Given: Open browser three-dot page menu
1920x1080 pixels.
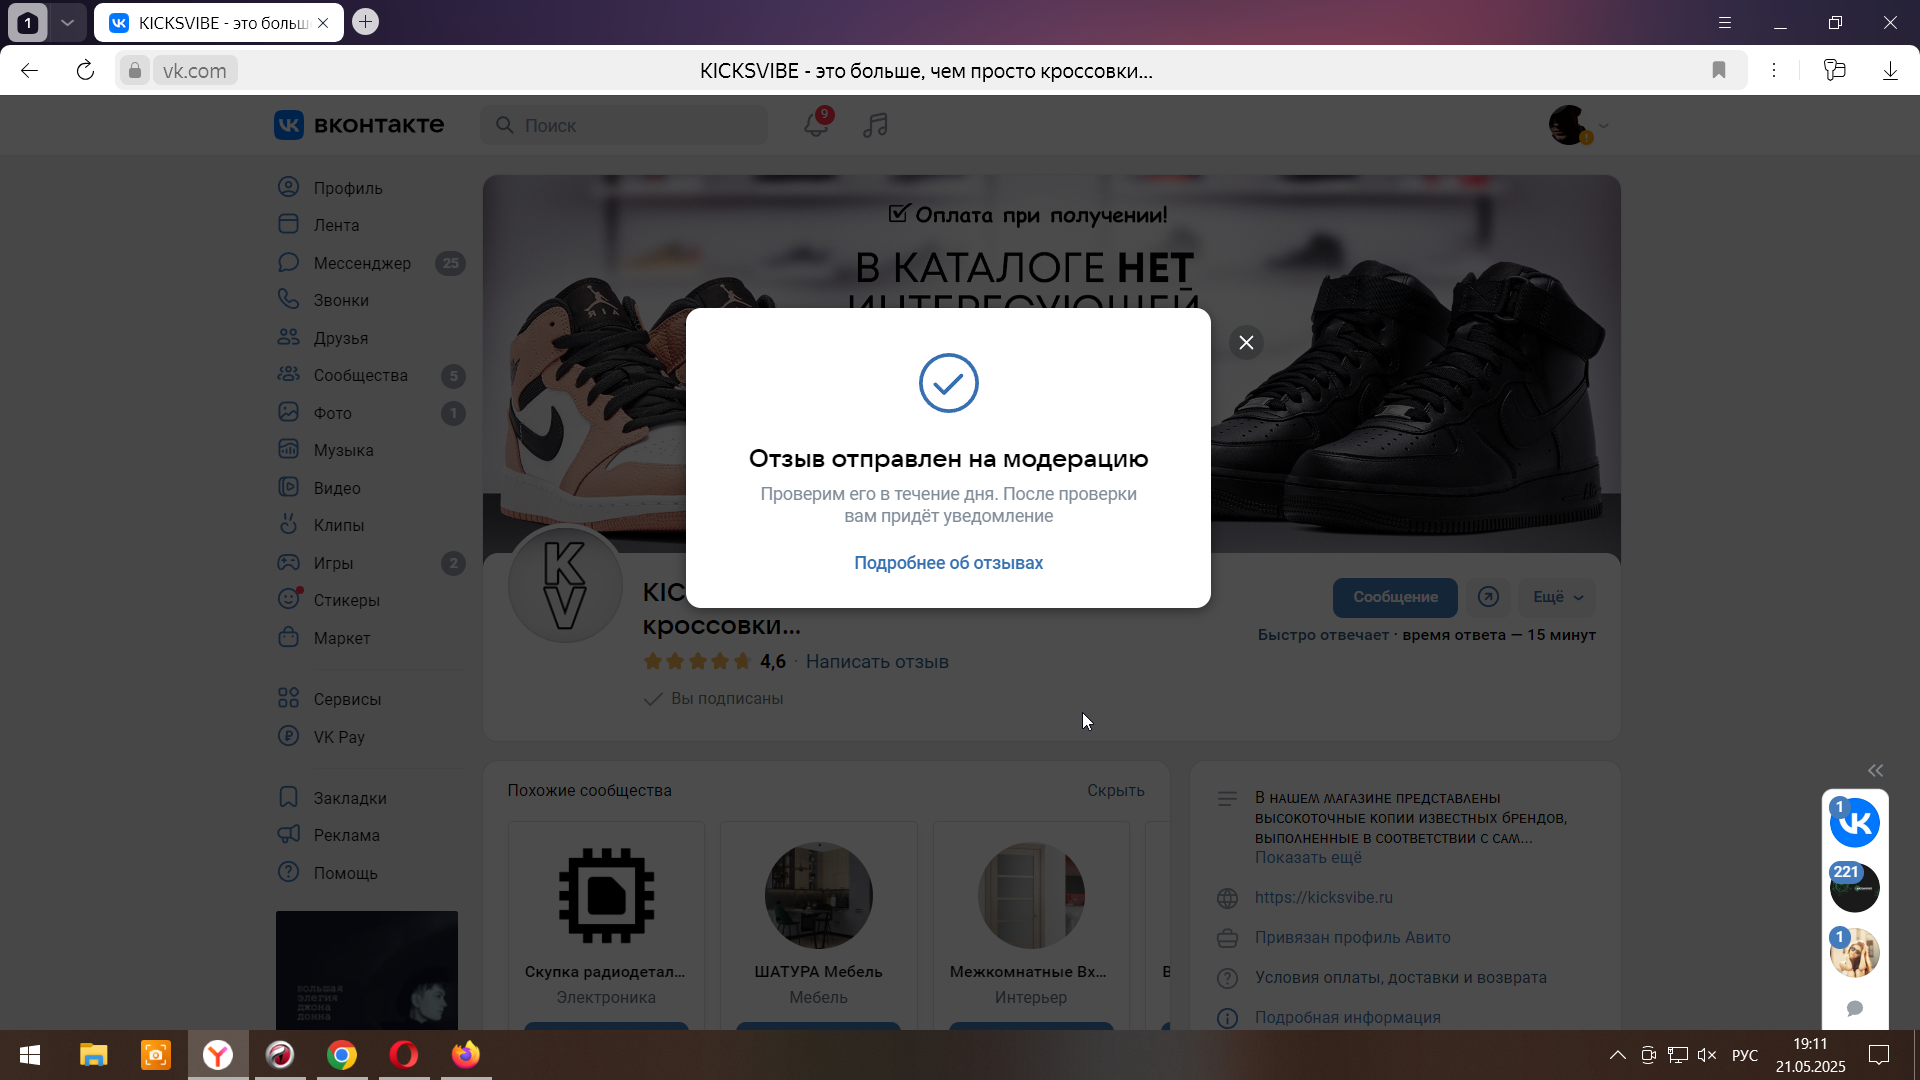Looking at the screenshot, I should click(x=1774, y=70).
